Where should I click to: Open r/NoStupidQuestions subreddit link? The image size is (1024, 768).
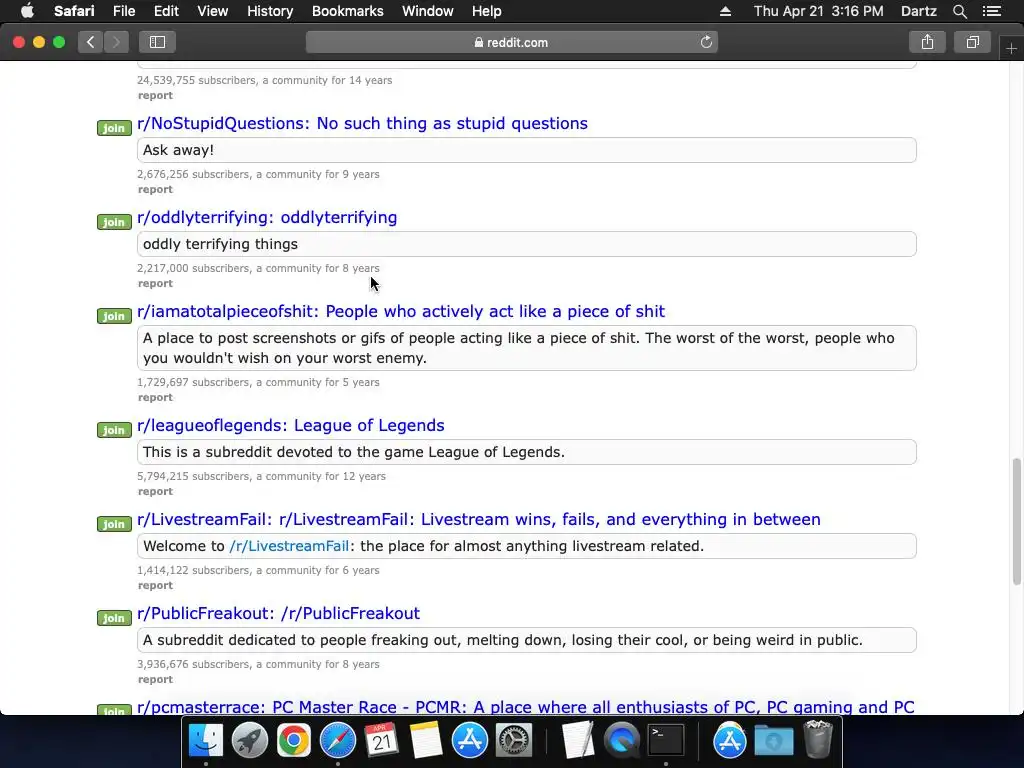pos(362,123)
